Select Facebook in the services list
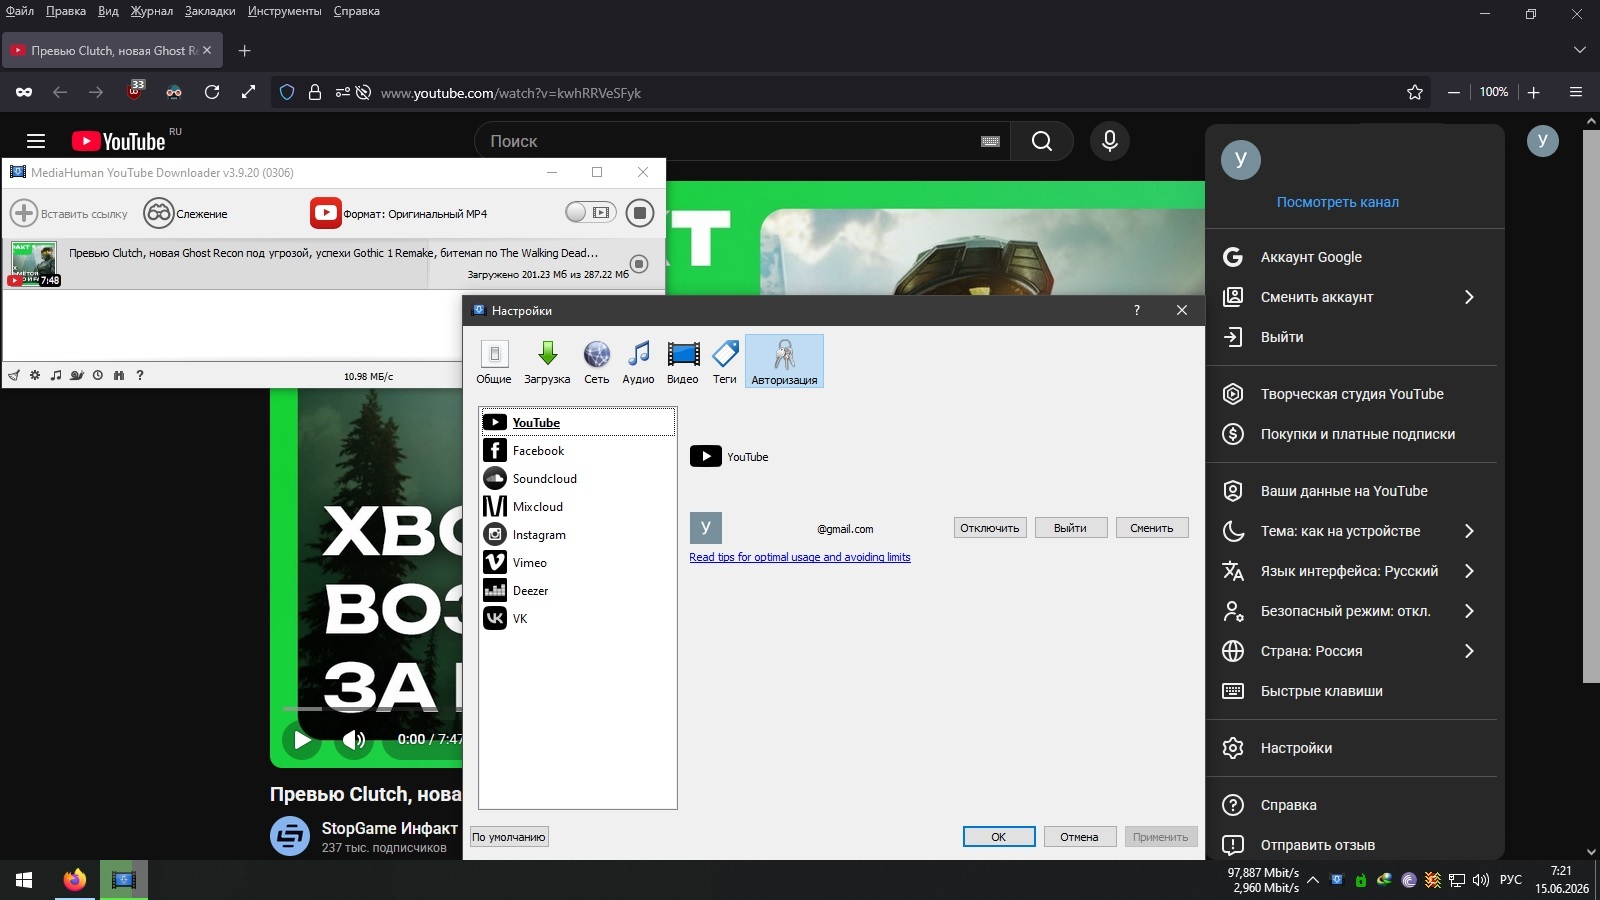 click(577, 450)
